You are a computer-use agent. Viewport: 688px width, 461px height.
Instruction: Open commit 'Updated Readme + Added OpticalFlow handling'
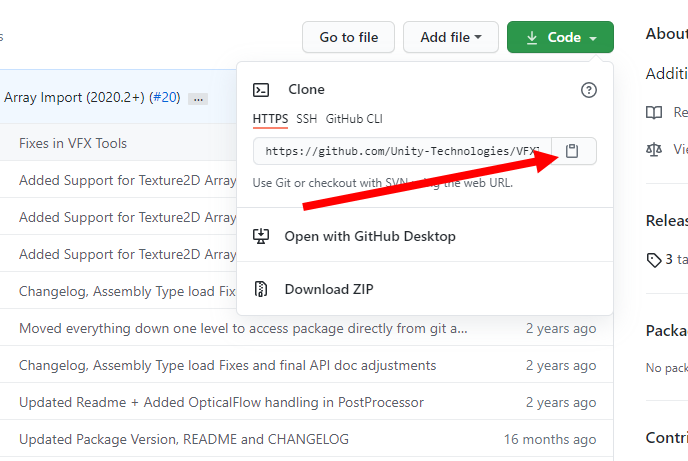[221, 402]
